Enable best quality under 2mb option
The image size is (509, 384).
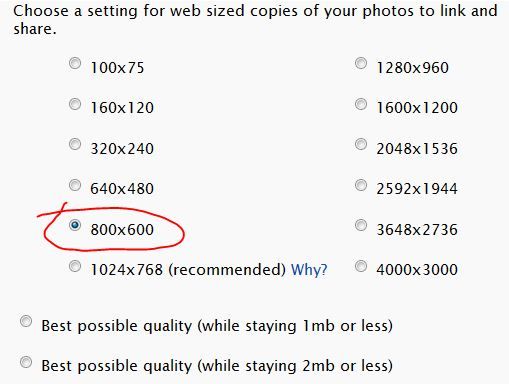click(x=26, y=362)
